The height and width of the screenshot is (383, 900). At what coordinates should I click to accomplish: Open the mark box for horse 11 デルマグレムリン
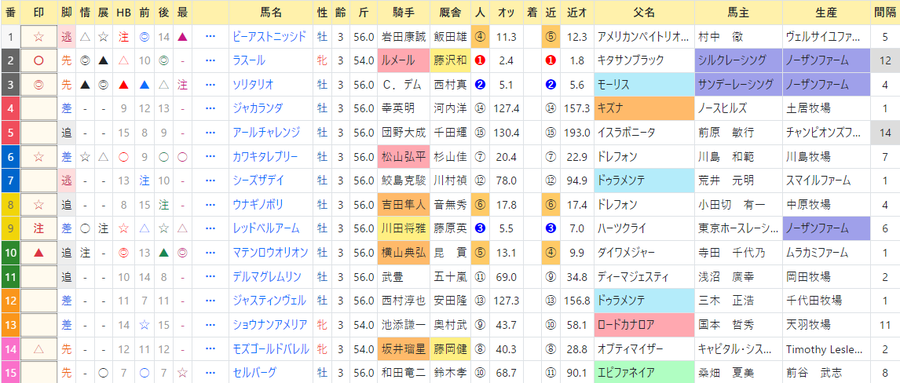[x=39, y=276]
